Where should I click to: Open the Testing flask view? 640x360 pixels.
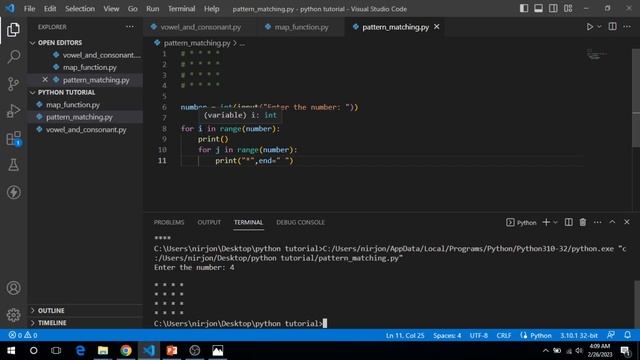(13, 165)
